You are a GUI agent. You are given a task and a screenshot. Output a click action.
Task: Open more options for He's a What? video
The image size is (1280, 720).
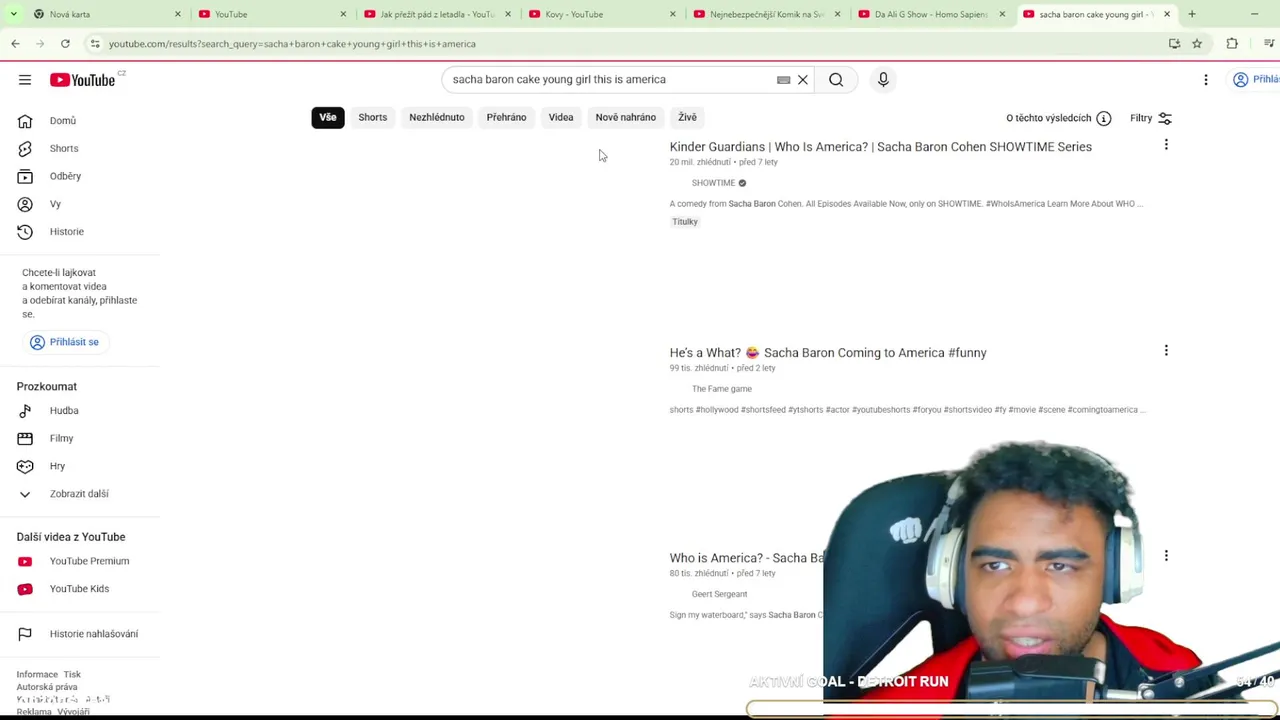(x=1166, y=351)
